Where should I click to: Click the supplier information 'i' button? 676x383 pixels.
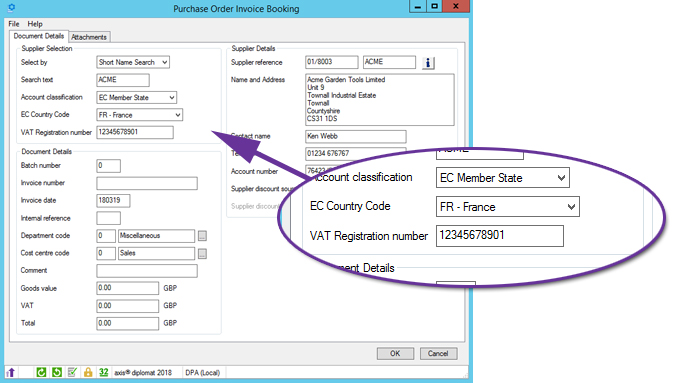(428, 63)
